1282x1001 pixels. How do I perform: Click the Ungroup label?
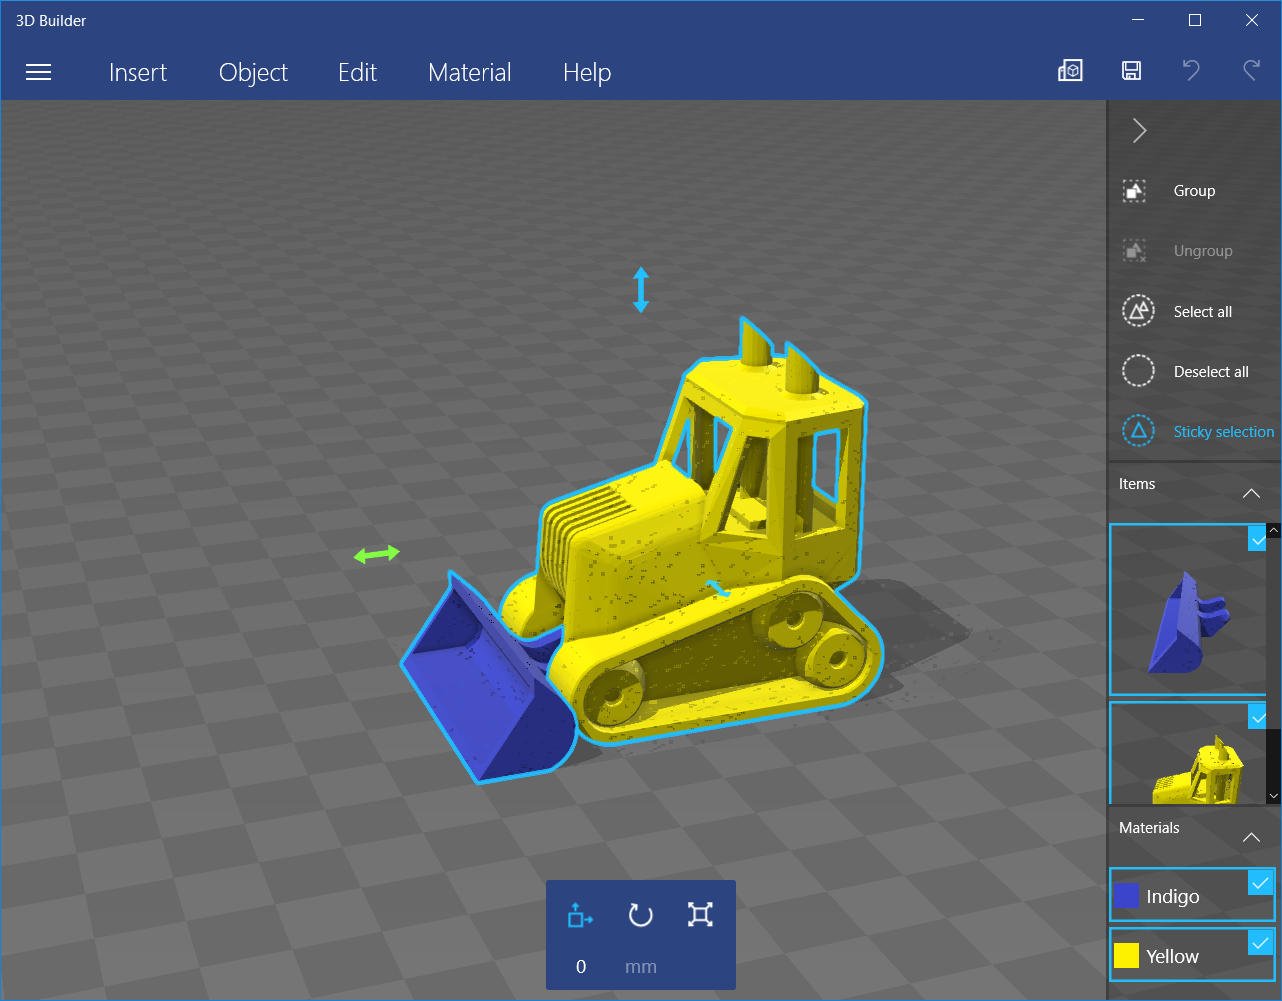point(1203,251)
